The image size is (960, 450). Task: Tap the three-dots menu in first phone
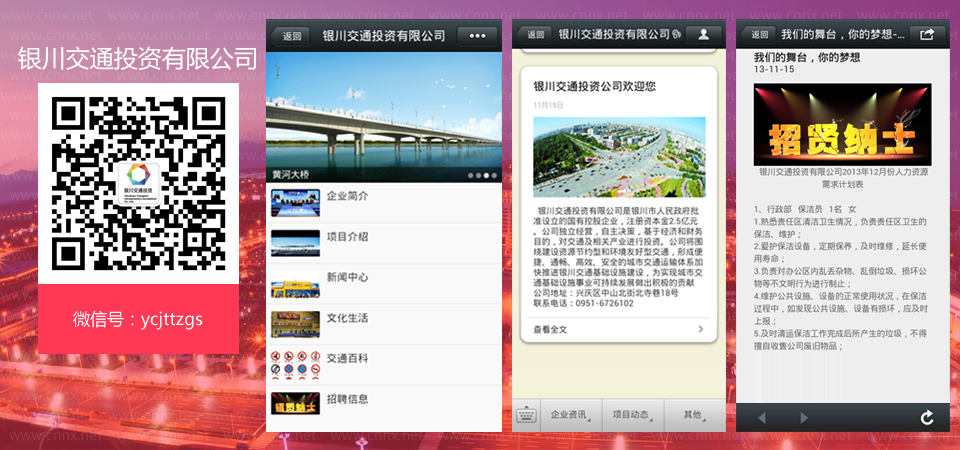pyautogui.click(x=477, y=36)
